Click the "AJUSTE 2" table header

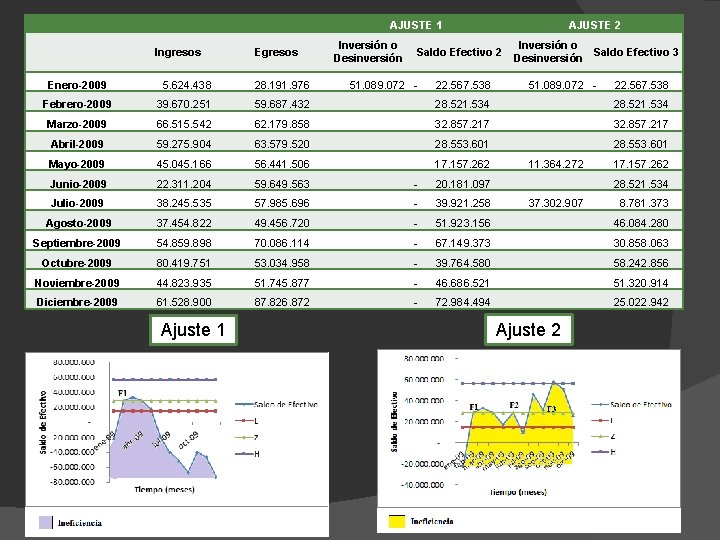594,25
